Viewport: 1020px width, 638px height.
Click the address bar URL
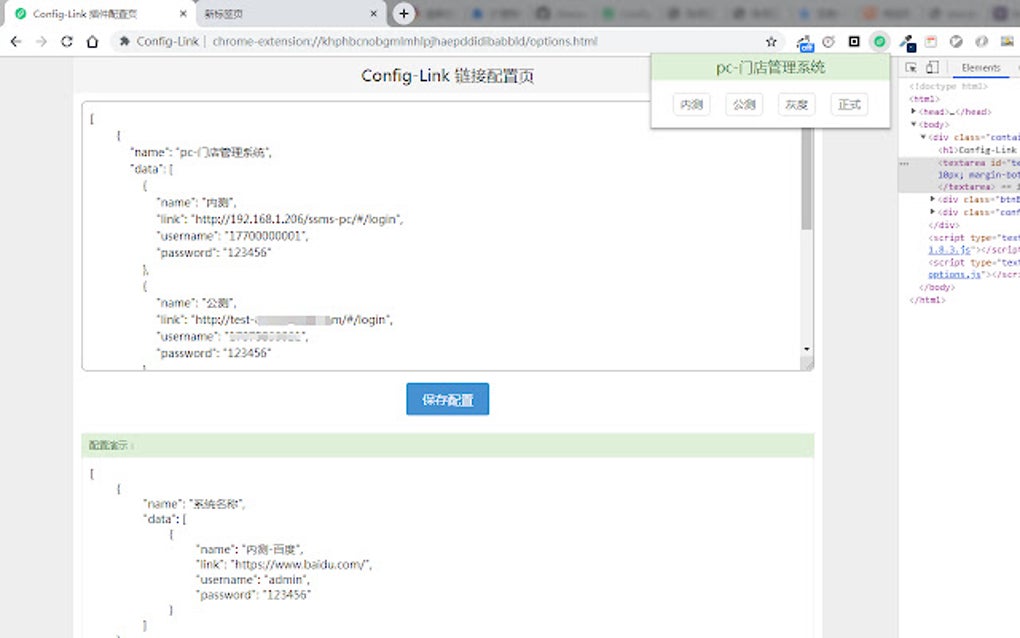click(x=405, y=42)
